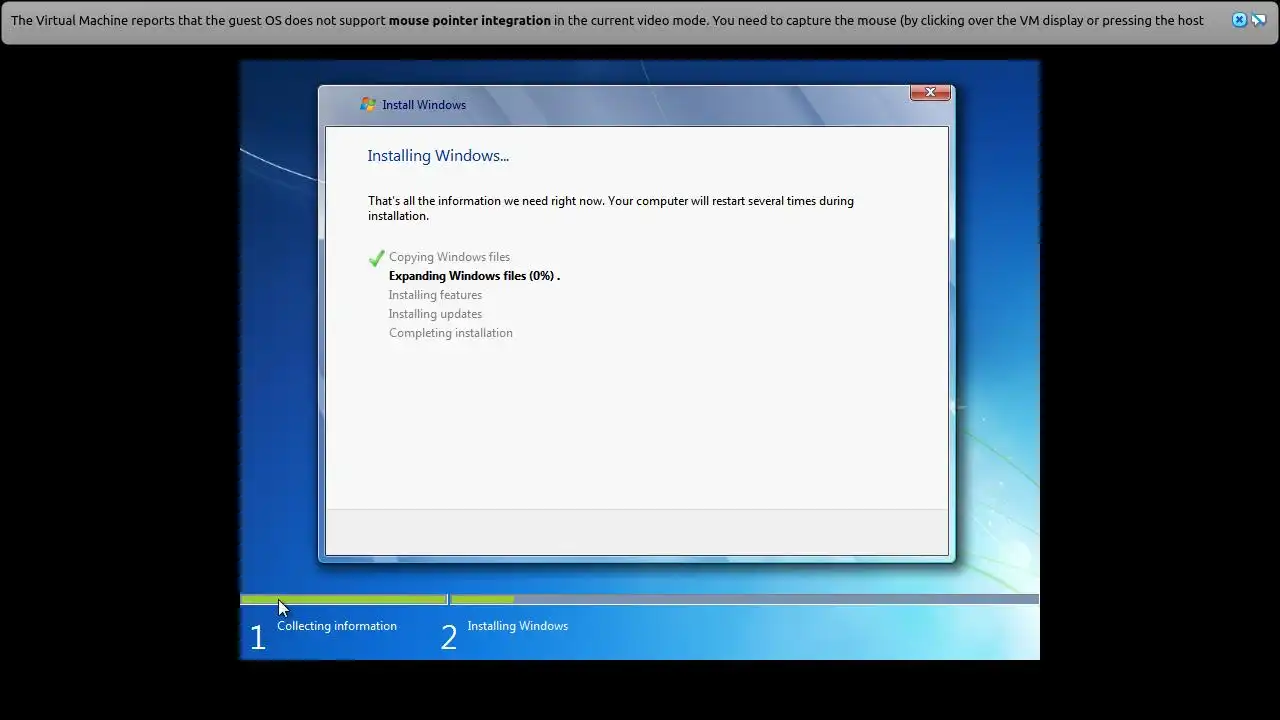Click the restart information paragraph

611,208
